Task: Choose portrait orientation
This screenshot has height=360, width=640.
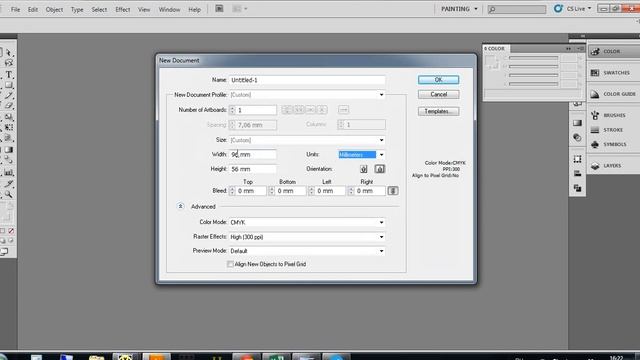Action: point(364,169)
